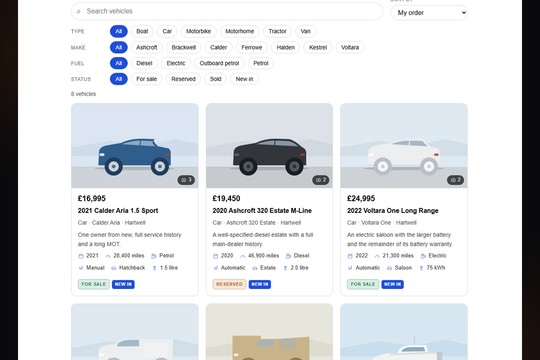Click photo count badge on Ashcroft Estate
540x360 pixels.
pyautogui.click(x=321, y=180)
